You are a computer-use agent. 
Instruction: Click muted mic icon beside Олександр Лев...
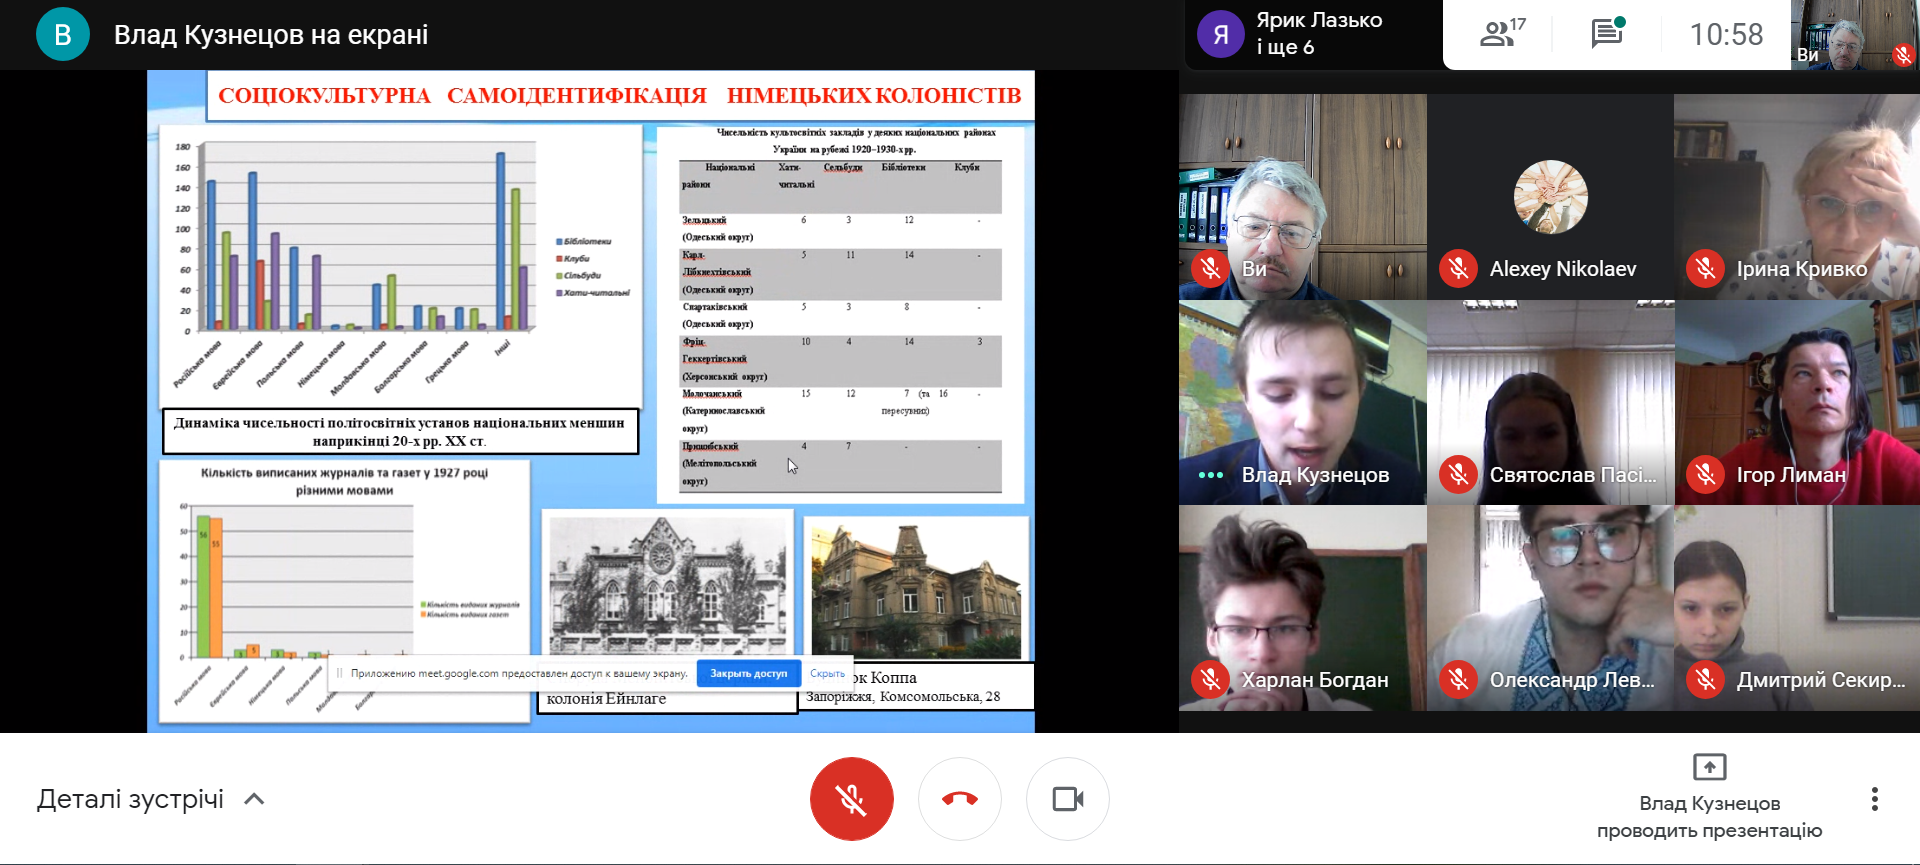tap(1458, 680)
